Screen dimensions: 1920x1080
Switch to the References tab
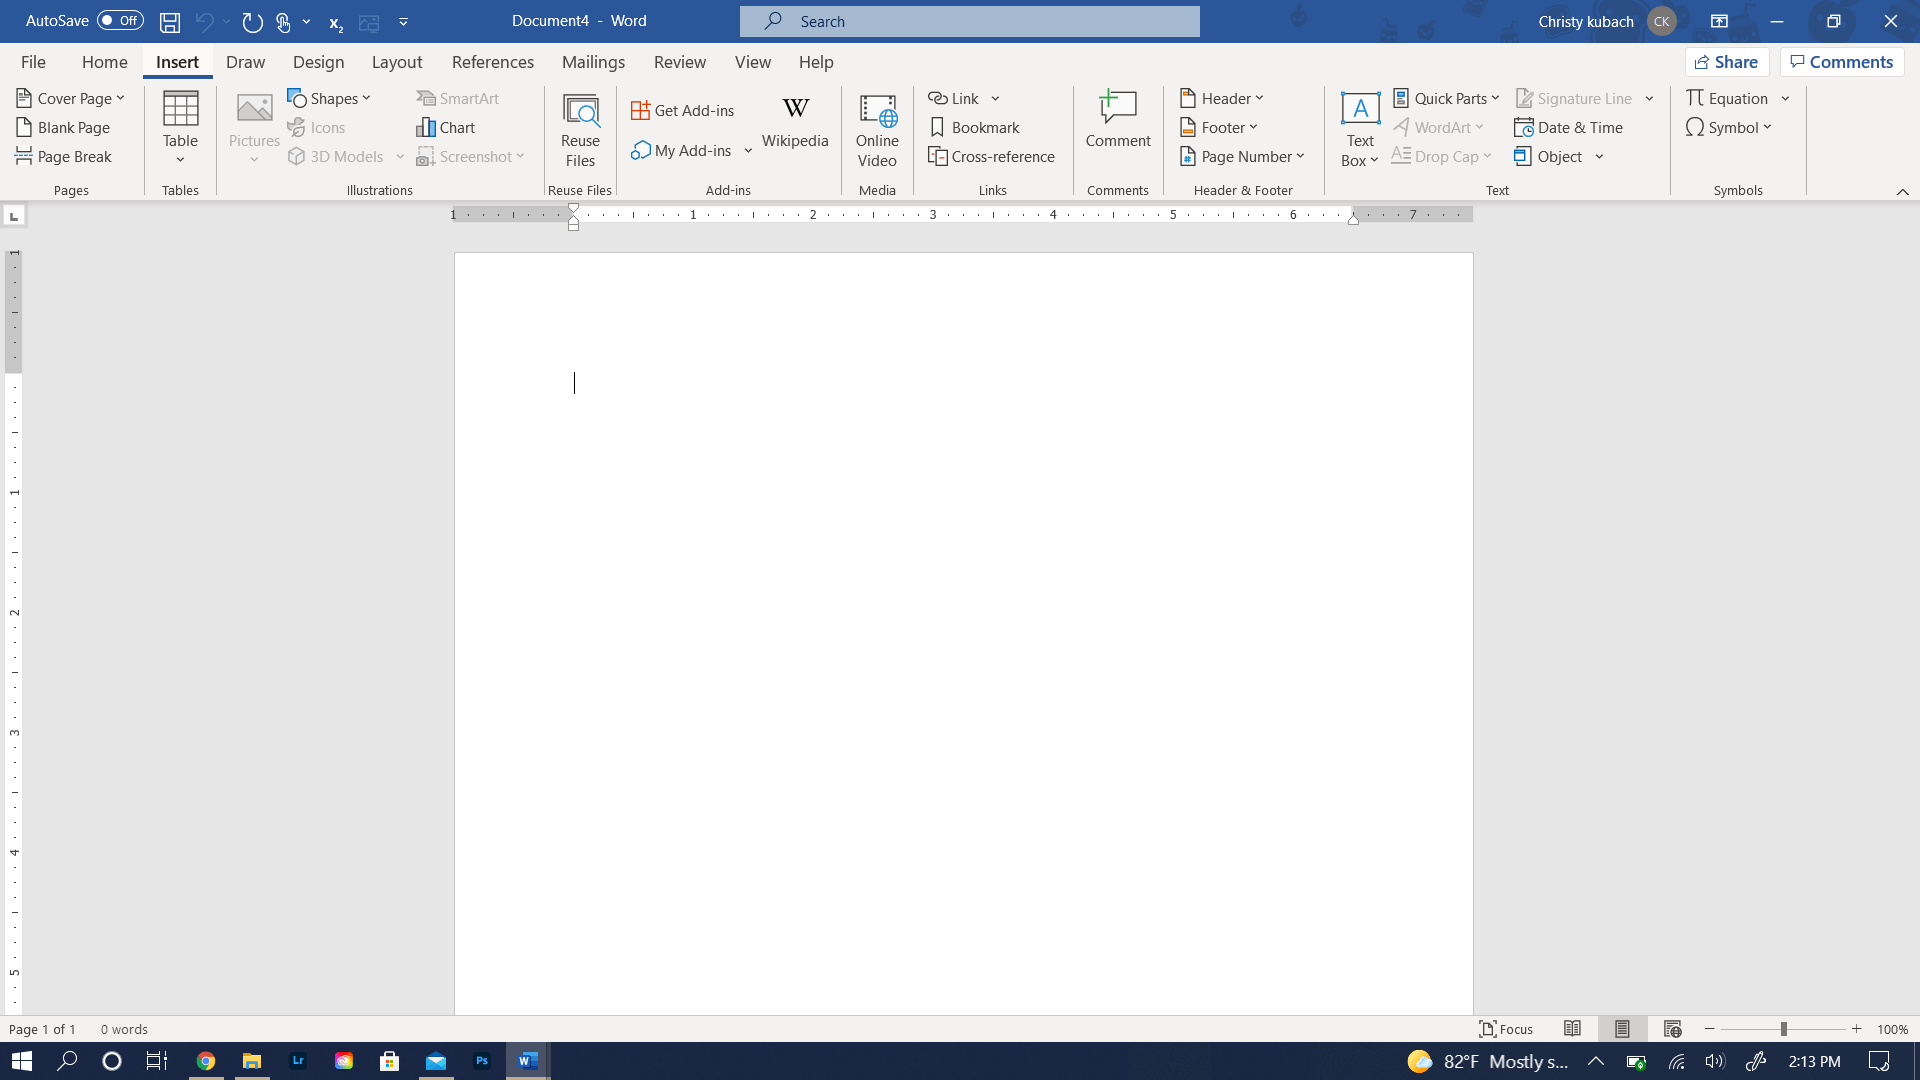coord(493,62)
